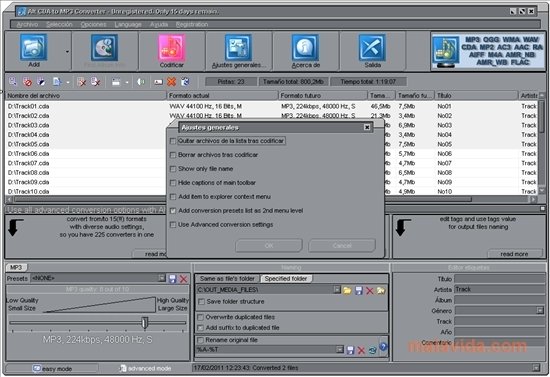
Task: Expand the Presets <NONE> dropdown
Action: click(161, 278)
